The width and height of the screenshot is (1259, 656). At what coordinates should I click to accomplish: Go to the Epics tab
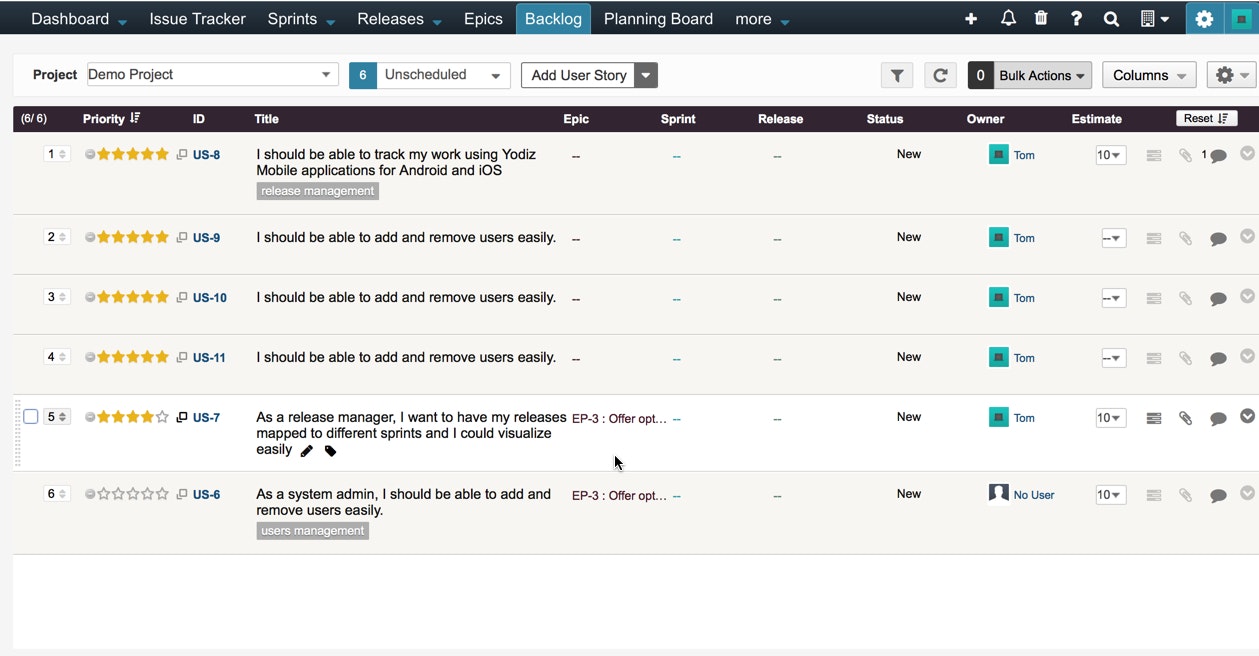tap(483, 19)
